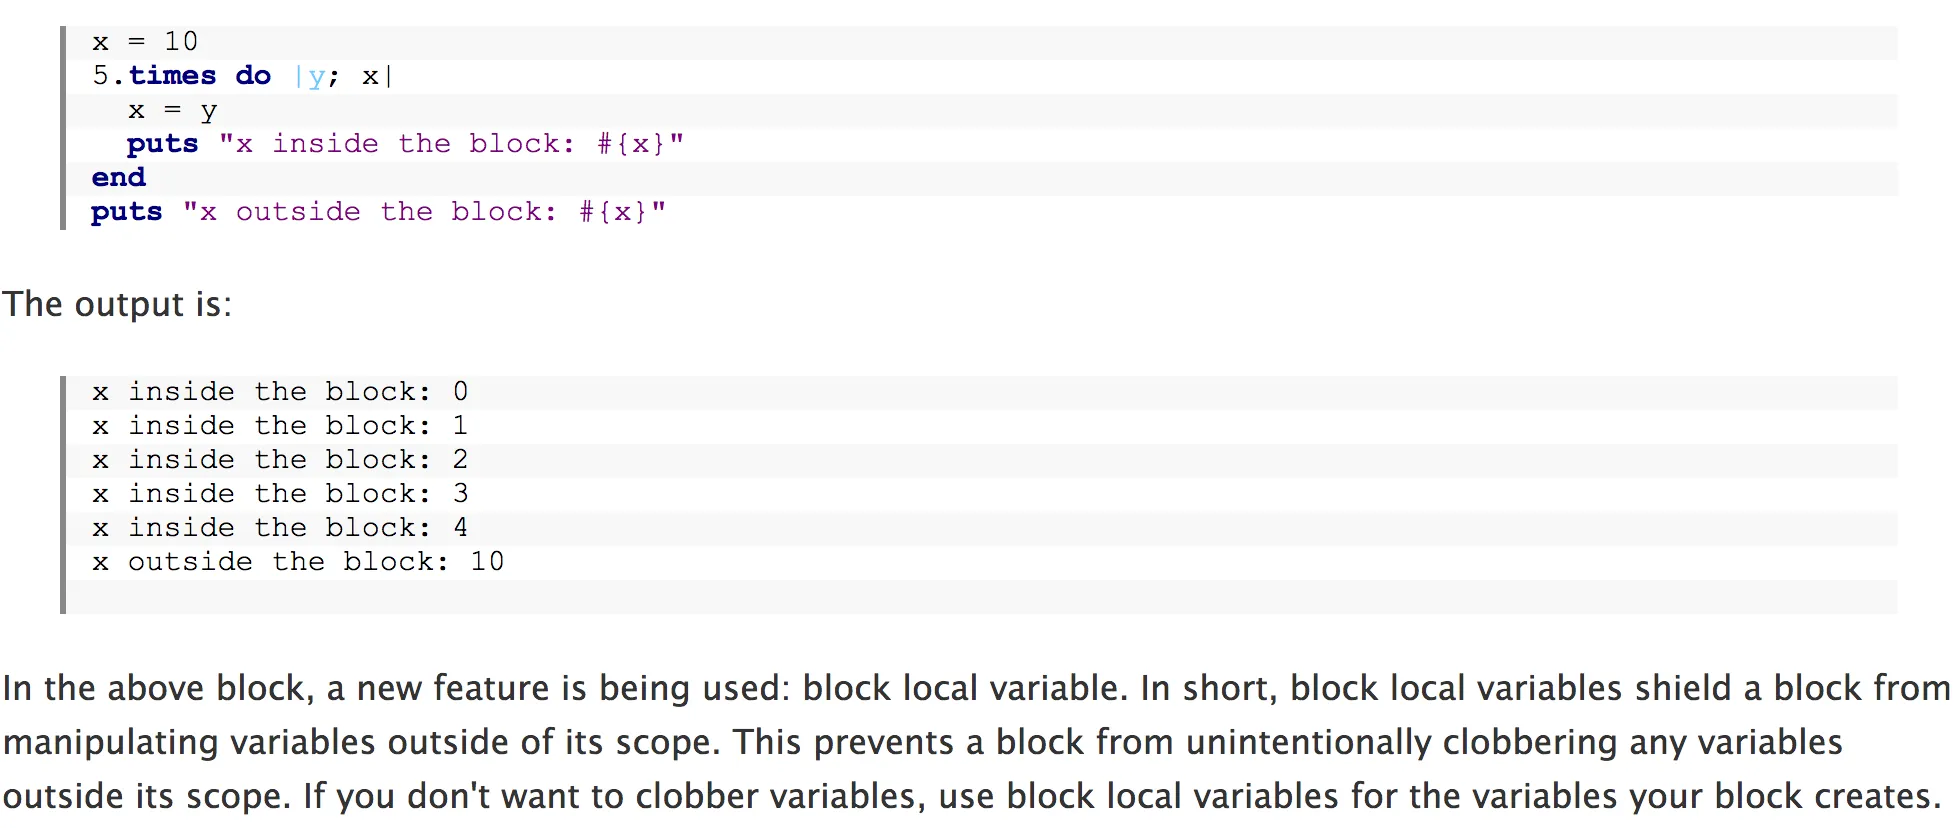The image size is (1954, 828).
Task: Click the paragraph line starting 'In the above block'
Action: tap(975, 688)
